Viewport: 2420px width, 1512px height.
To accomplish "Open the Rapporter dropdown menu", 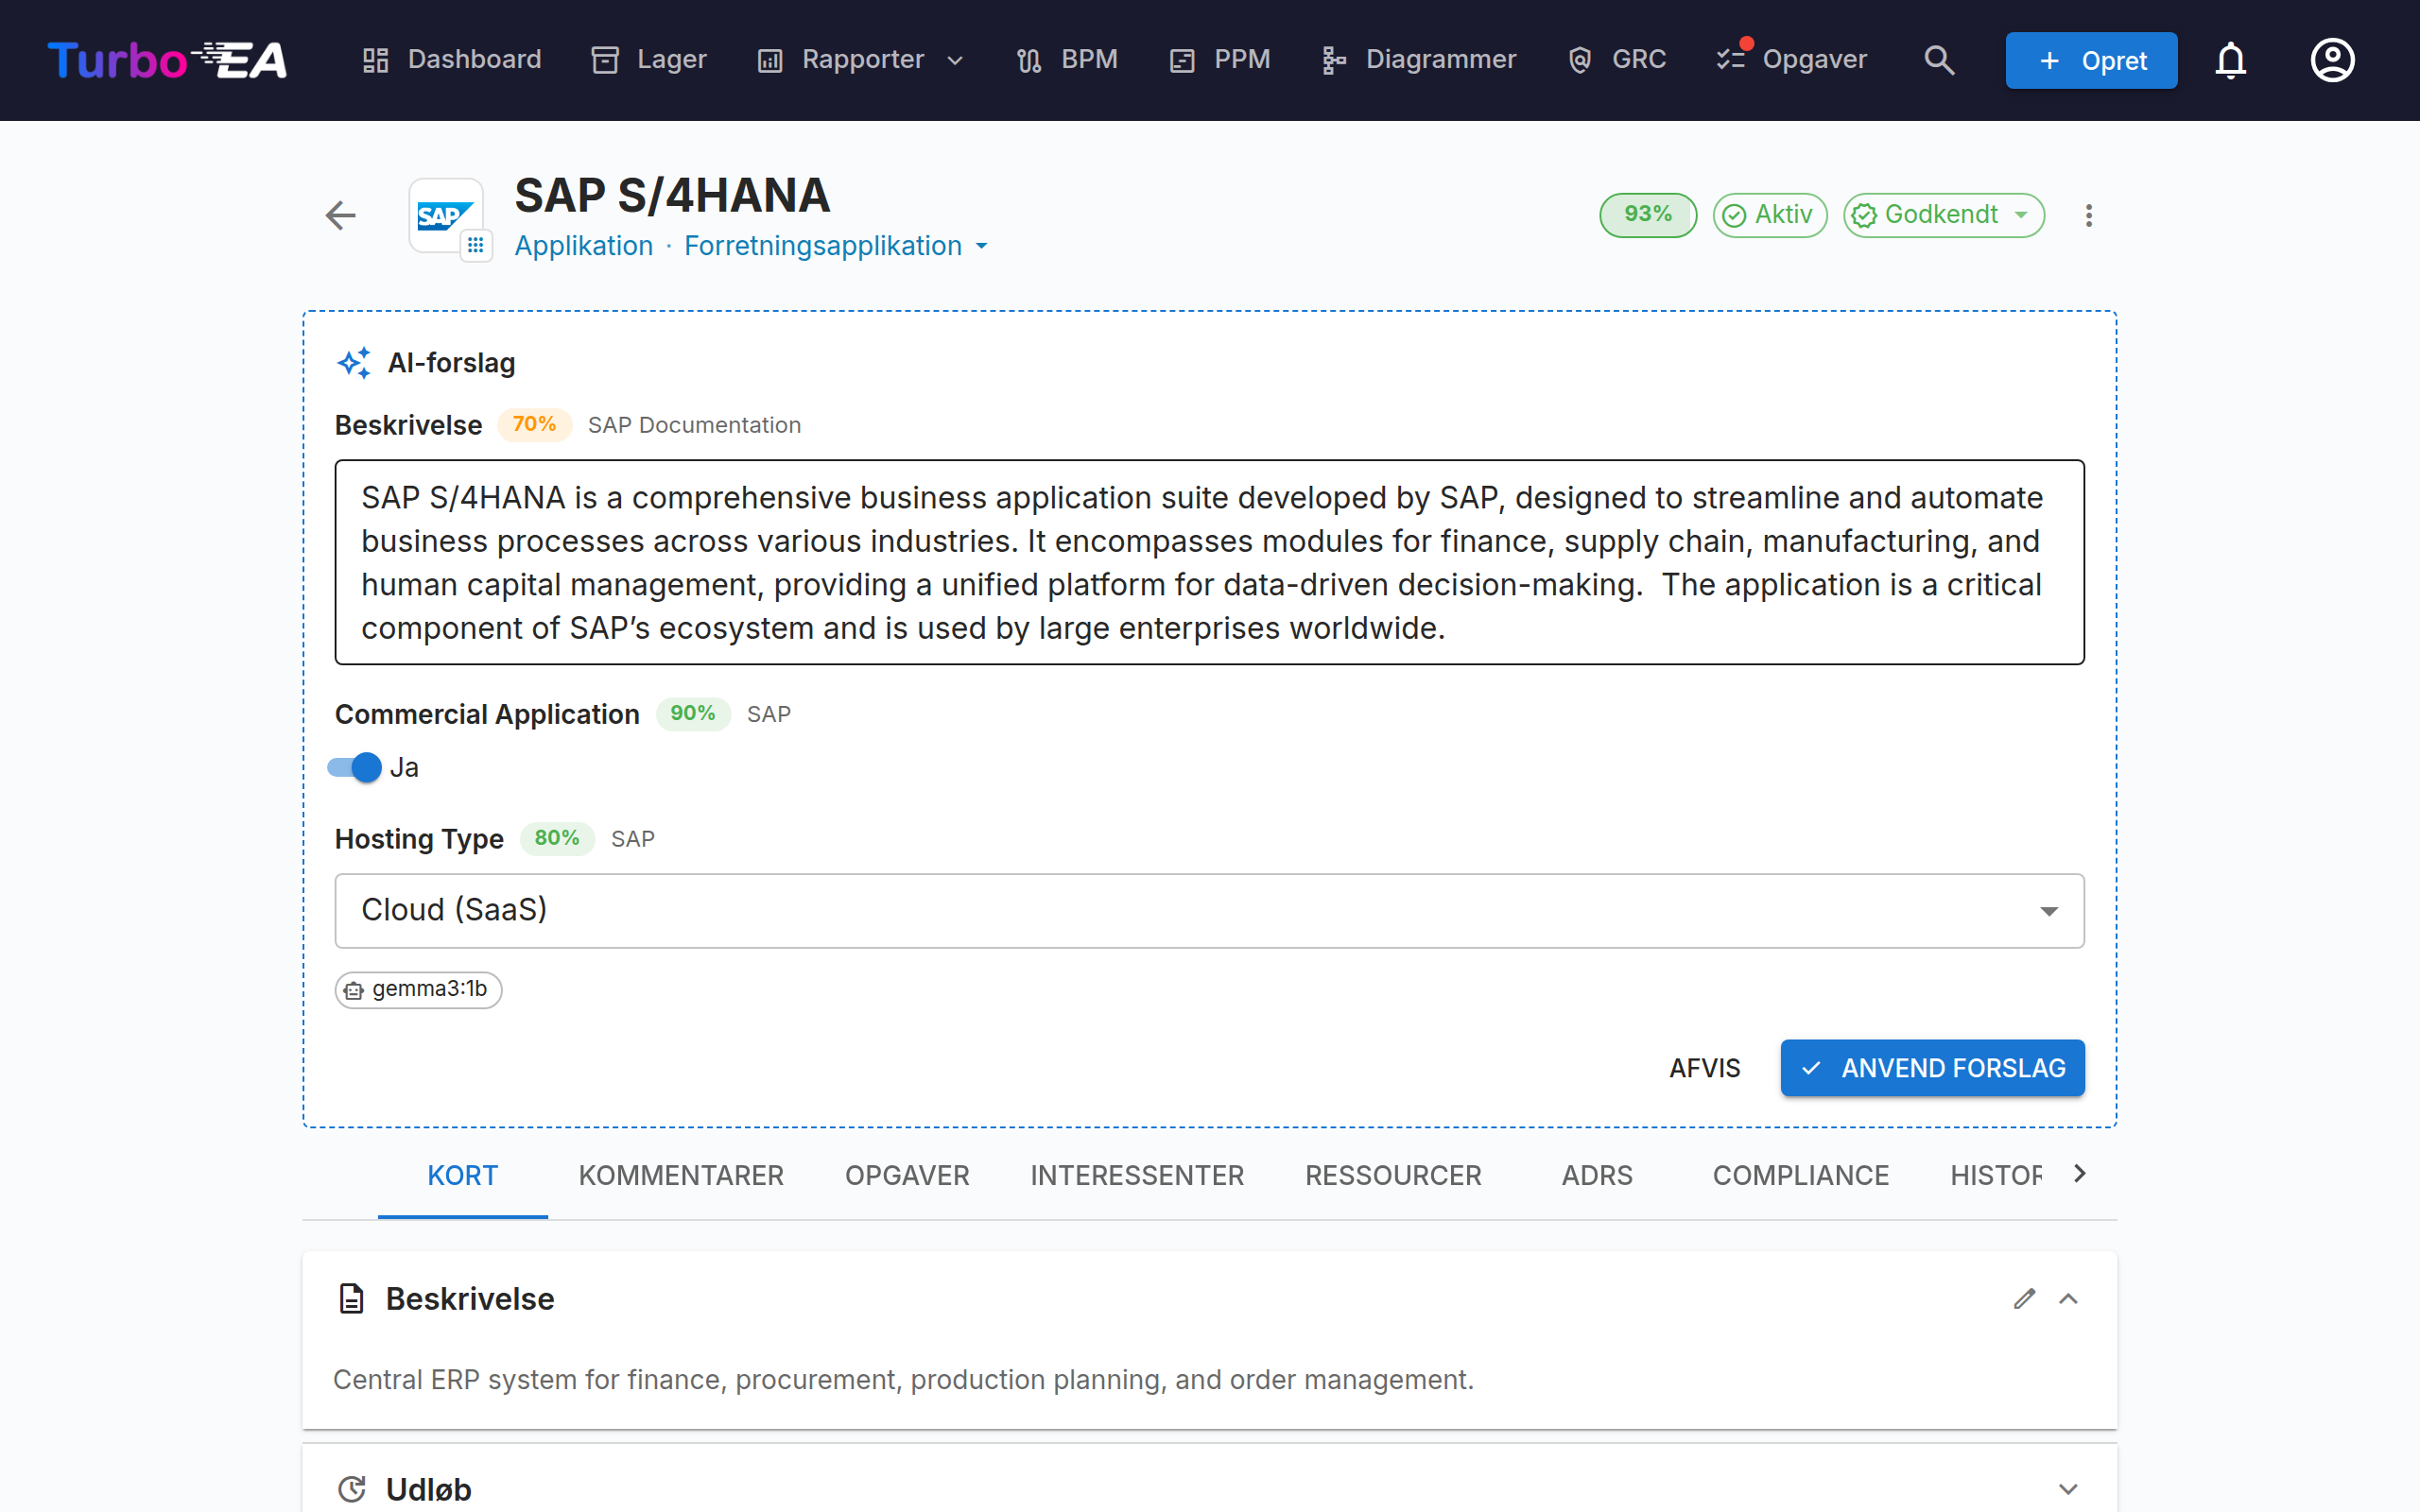I will click(x=861, y=60).
